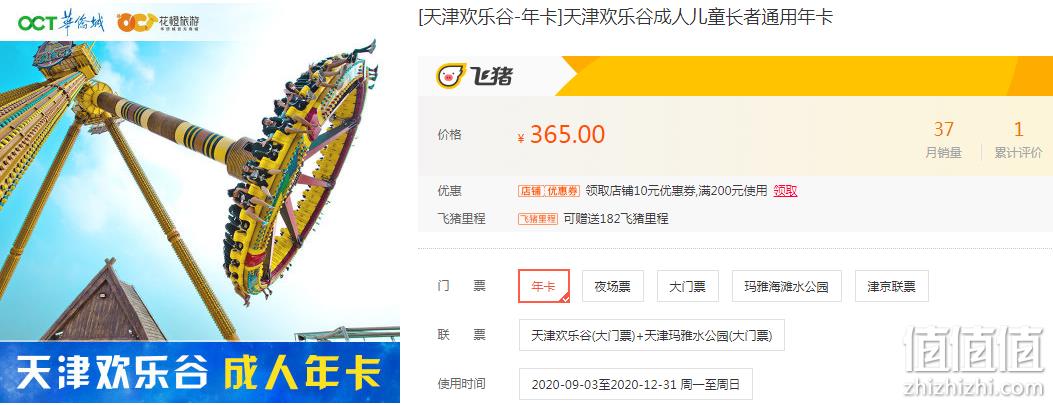Select 天津欢乐谷+天津玛雅水公园 combo ticket
Screen dimensions: 1053x405
pos(651,335)
